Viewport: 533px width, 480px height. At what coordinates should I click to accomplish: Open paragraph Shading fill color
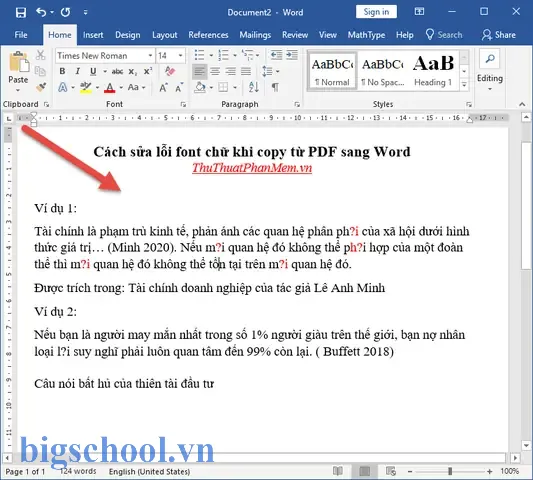tap(200, 88)
